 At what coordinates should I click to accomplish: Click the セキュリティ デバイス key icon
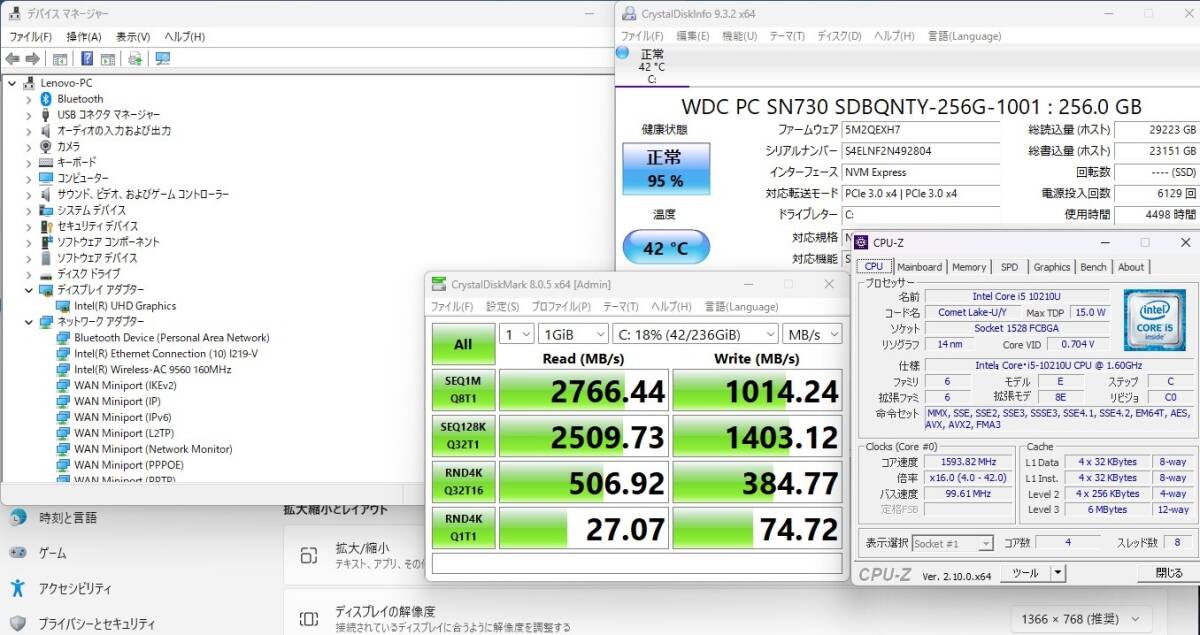(46, 226)
